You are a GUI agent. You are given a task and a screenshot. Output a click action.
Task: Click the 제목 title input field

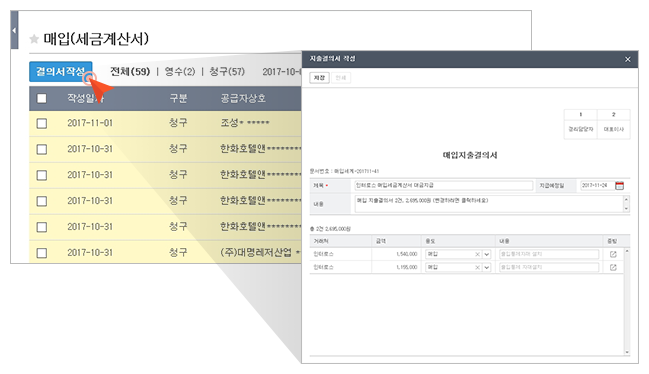click(444, 186)
